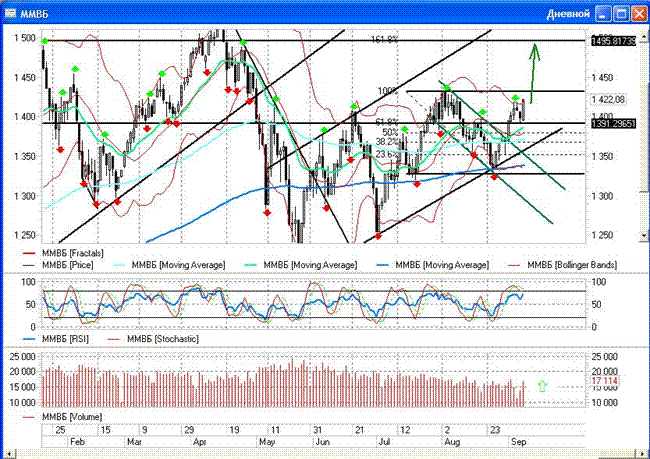Image resolution: width=650 pixels, height=459 pixels.
Task: Click the 23.6% Fibonacci level label
Action: 387,154
